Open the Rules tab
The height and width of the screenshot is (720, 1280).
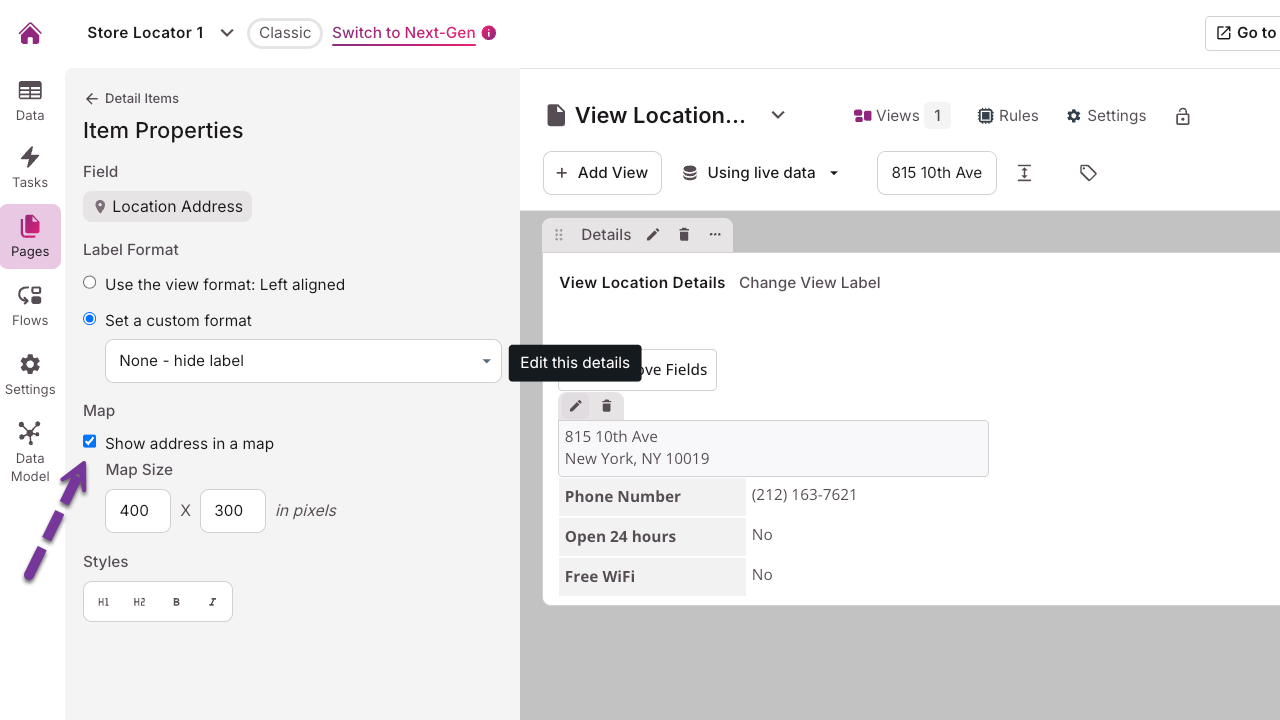point(1008,116)
